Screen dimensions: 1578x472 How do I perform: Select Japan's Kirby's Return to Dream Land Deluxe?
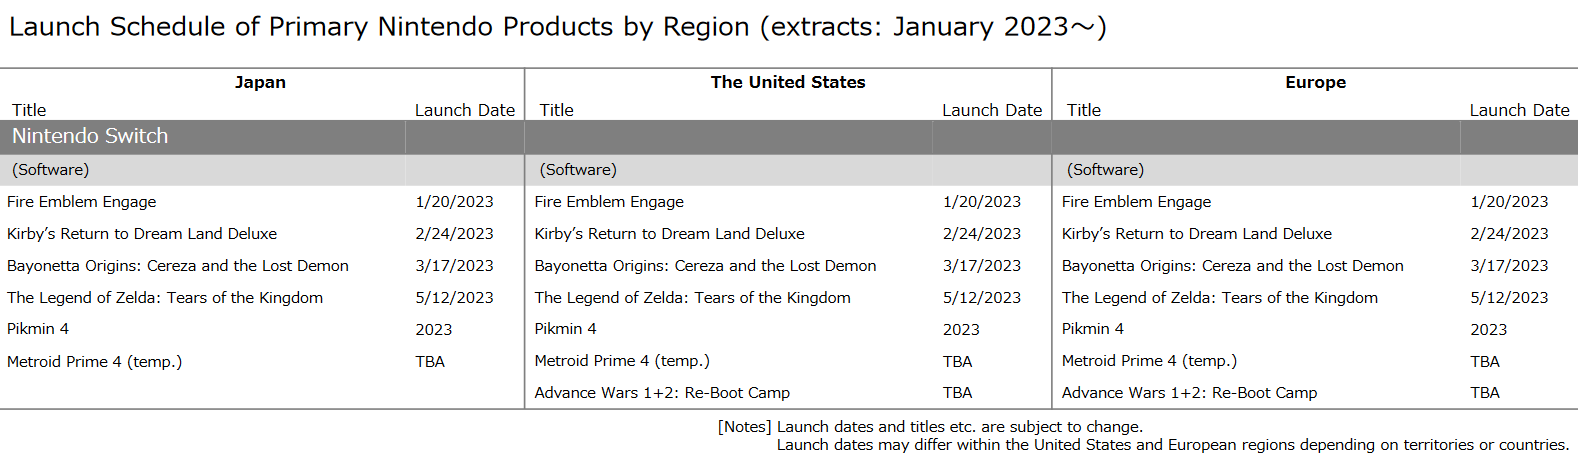[x=142, y=234]
